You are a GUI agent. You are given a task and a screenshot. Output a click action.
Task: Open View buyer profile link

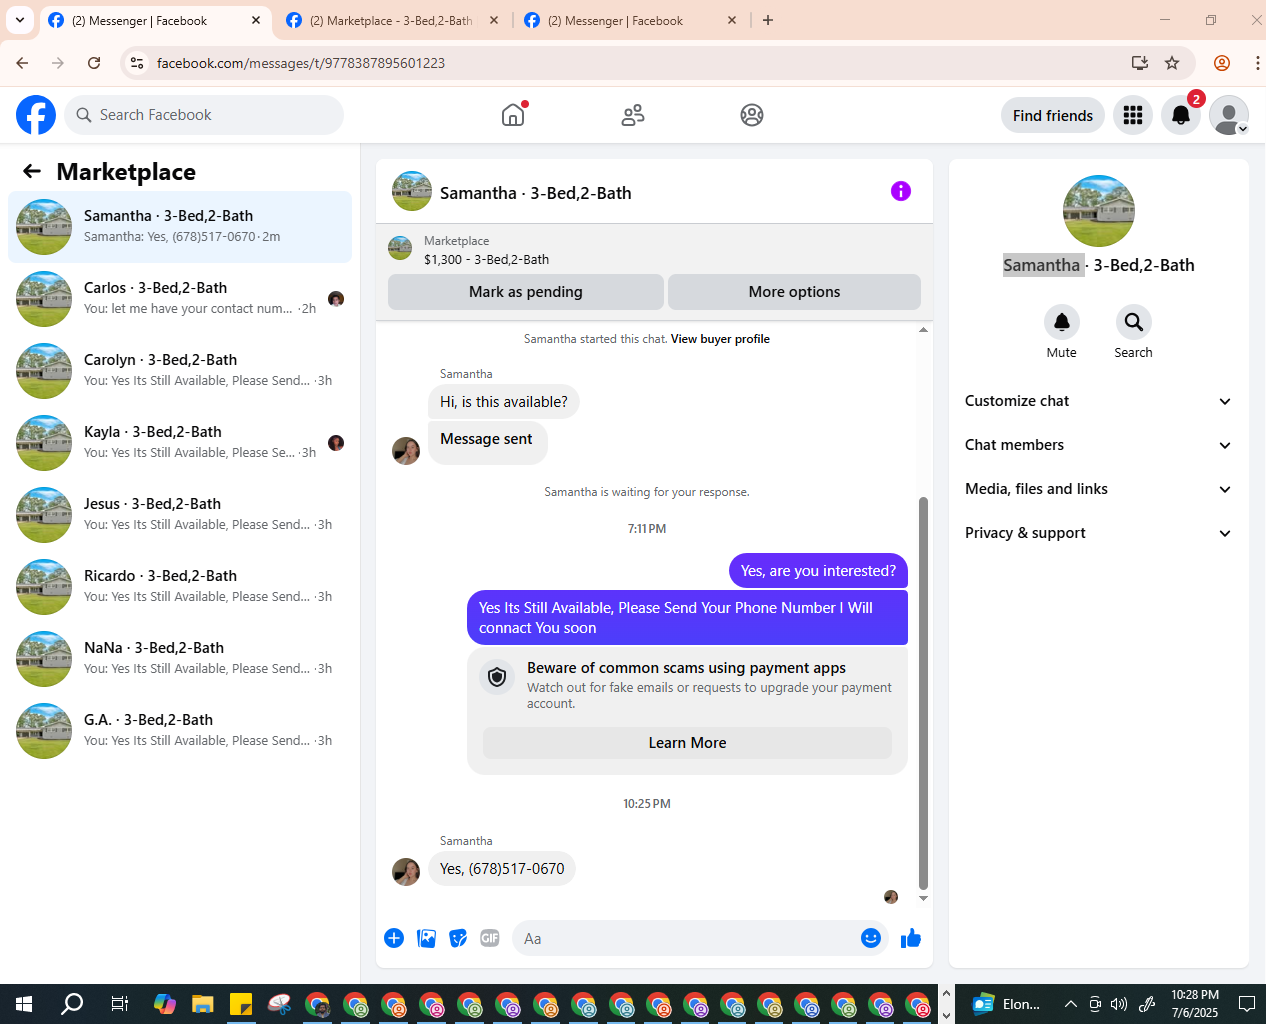pyautogui.click(x=720, y=339)
